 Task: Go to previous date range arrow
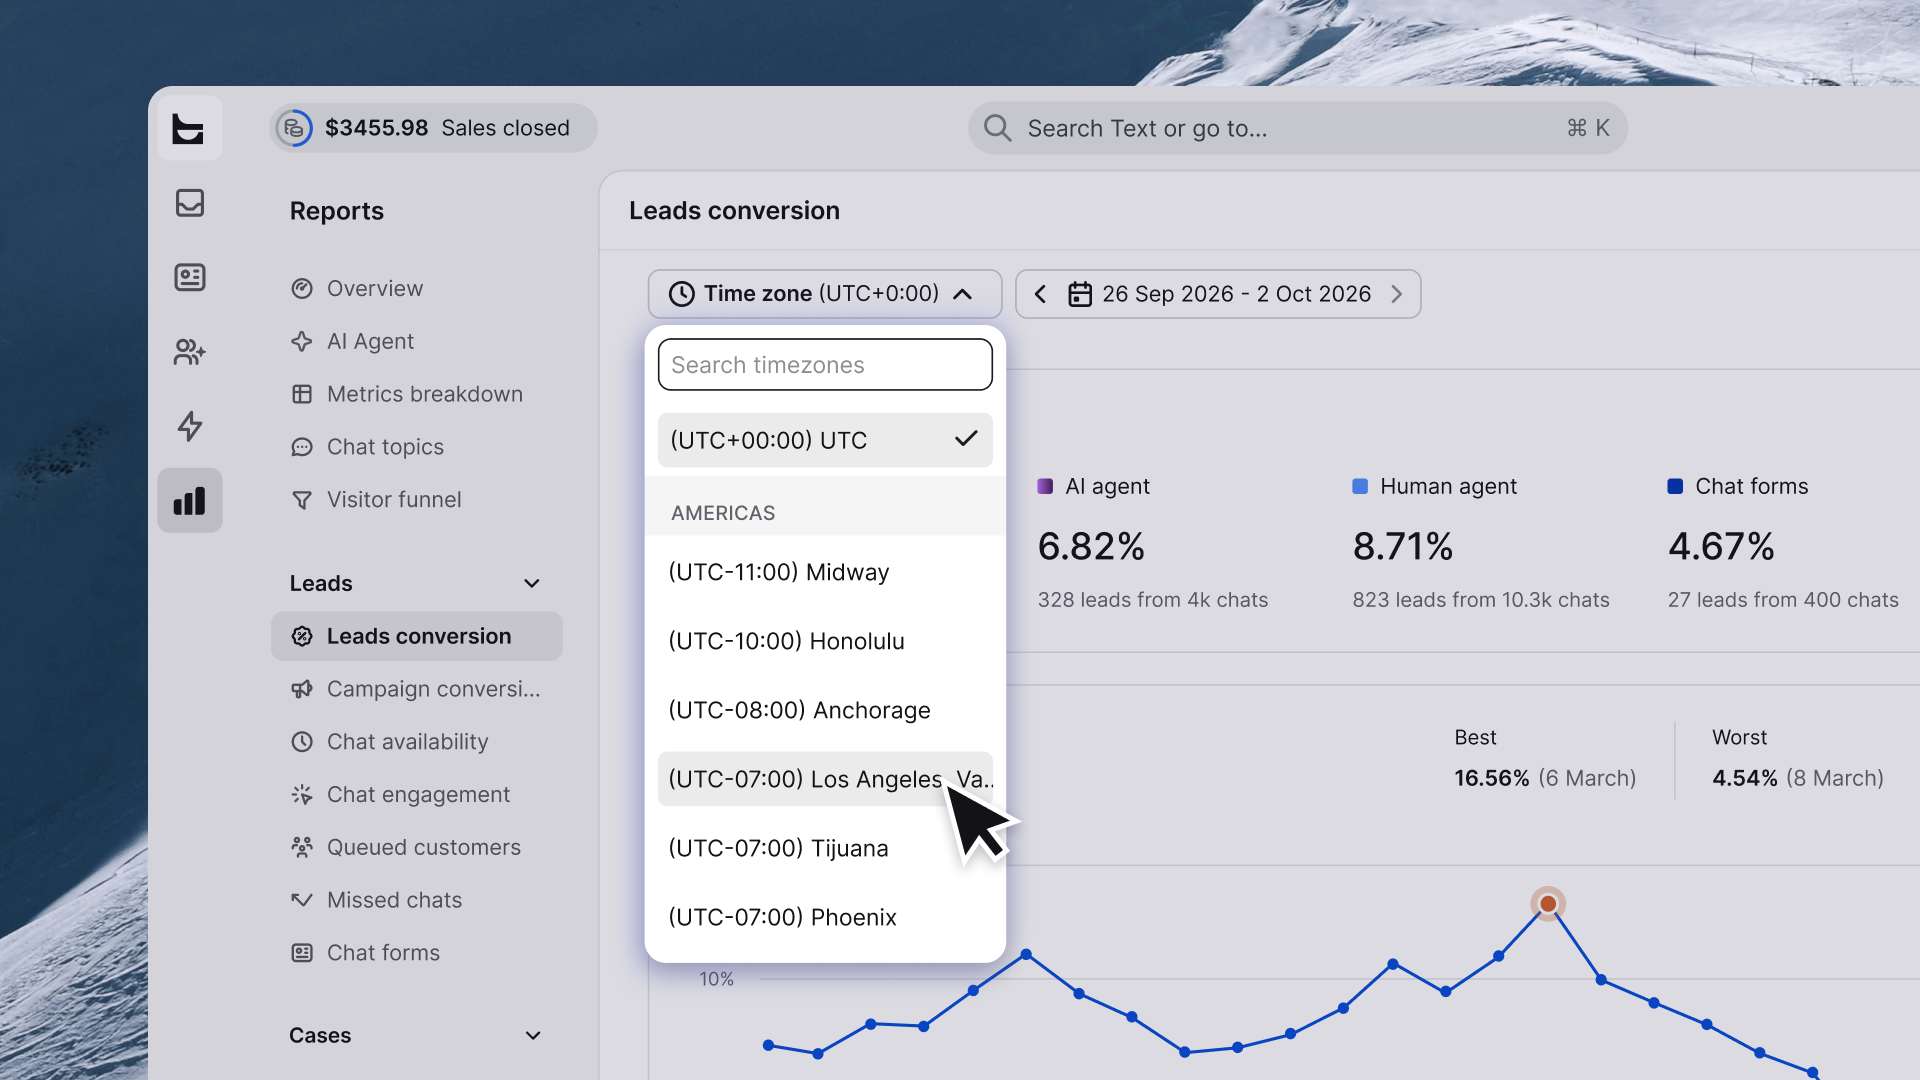(x=1040, y=294)
